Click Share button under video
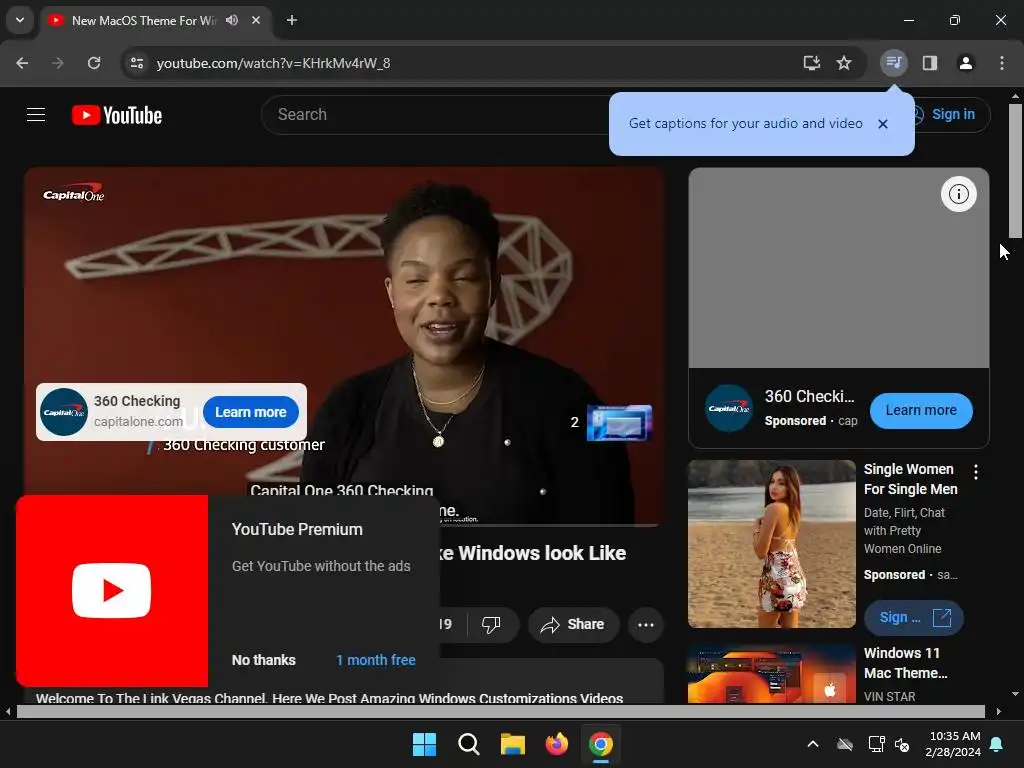This screenshot has width=1024, height=768. 573,624
